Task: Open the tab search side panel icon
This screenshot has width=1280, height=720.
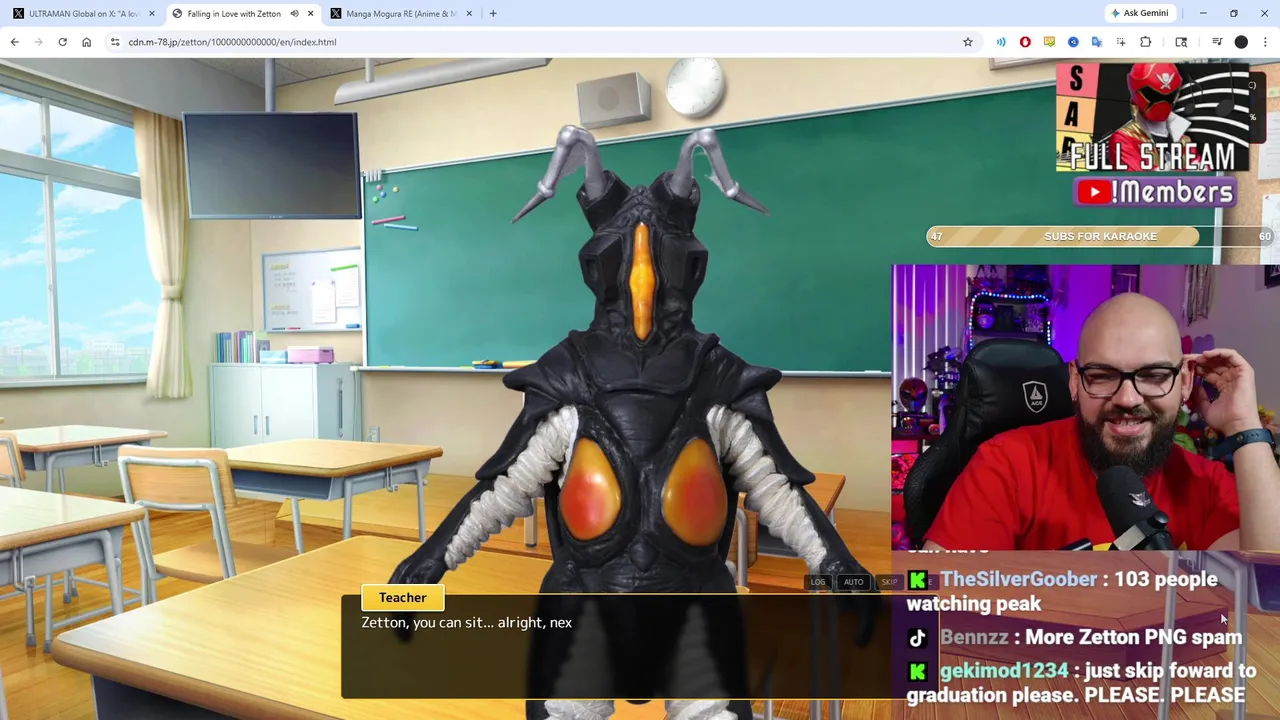Action: click(1181, 42)
